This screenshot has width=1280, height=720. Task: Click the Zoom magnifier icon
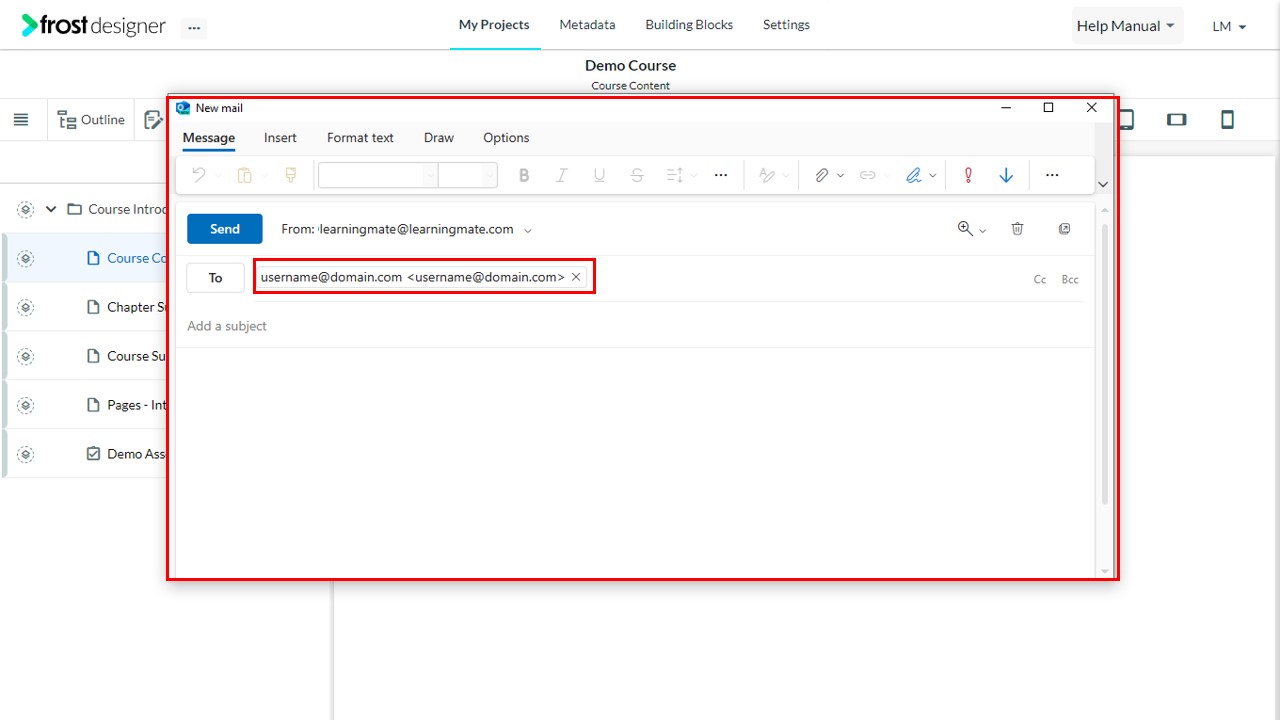coord(965,229)
